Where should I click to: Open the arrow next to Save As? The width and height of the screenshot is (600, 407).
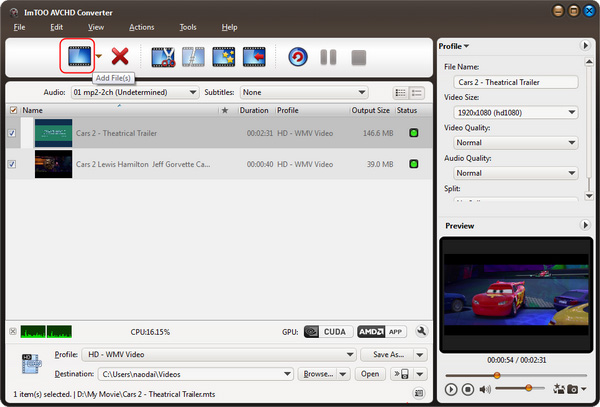pyautogui.click(x=420, y=355)
